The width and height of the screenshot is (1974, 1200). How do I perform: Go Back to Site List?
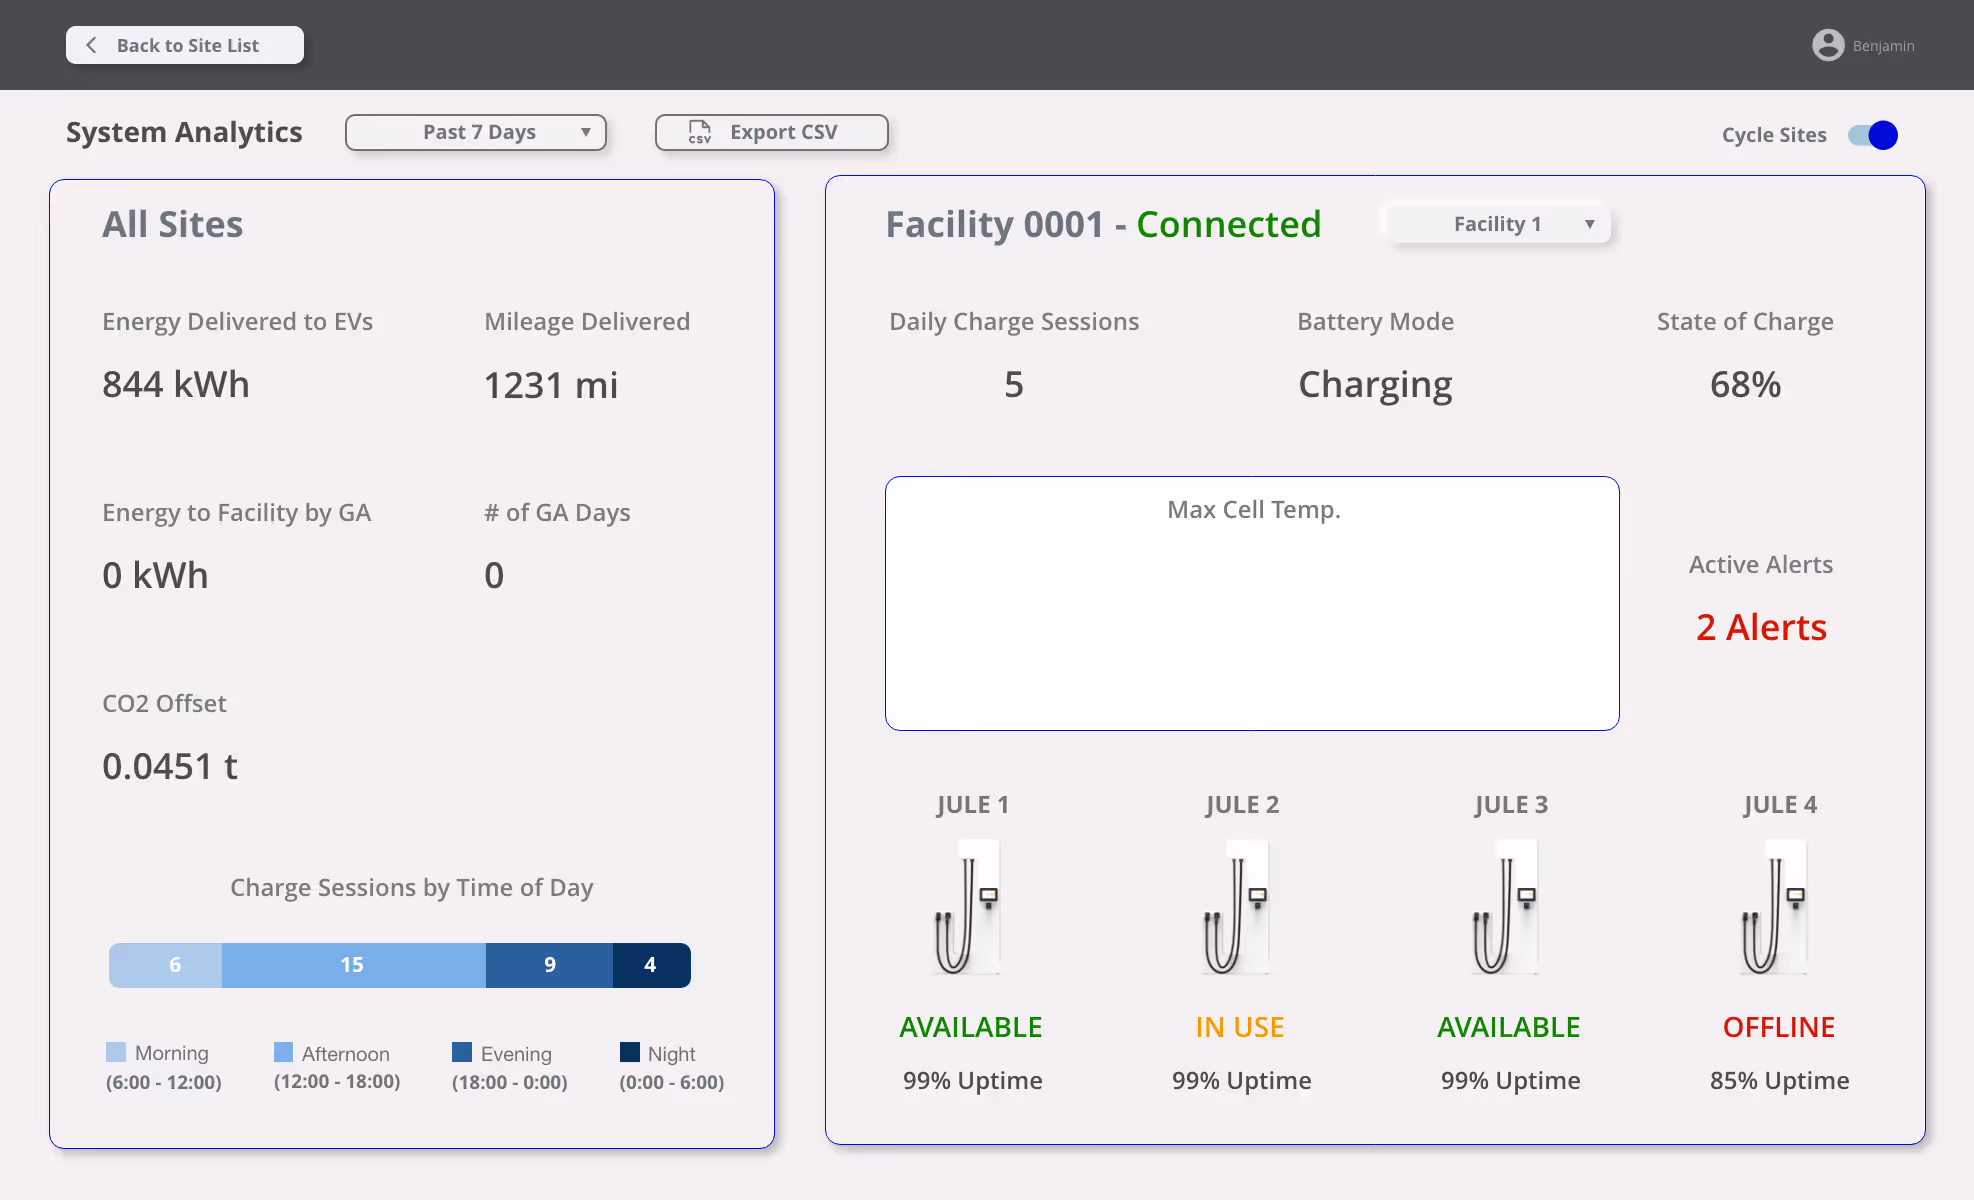coord(185,45)
